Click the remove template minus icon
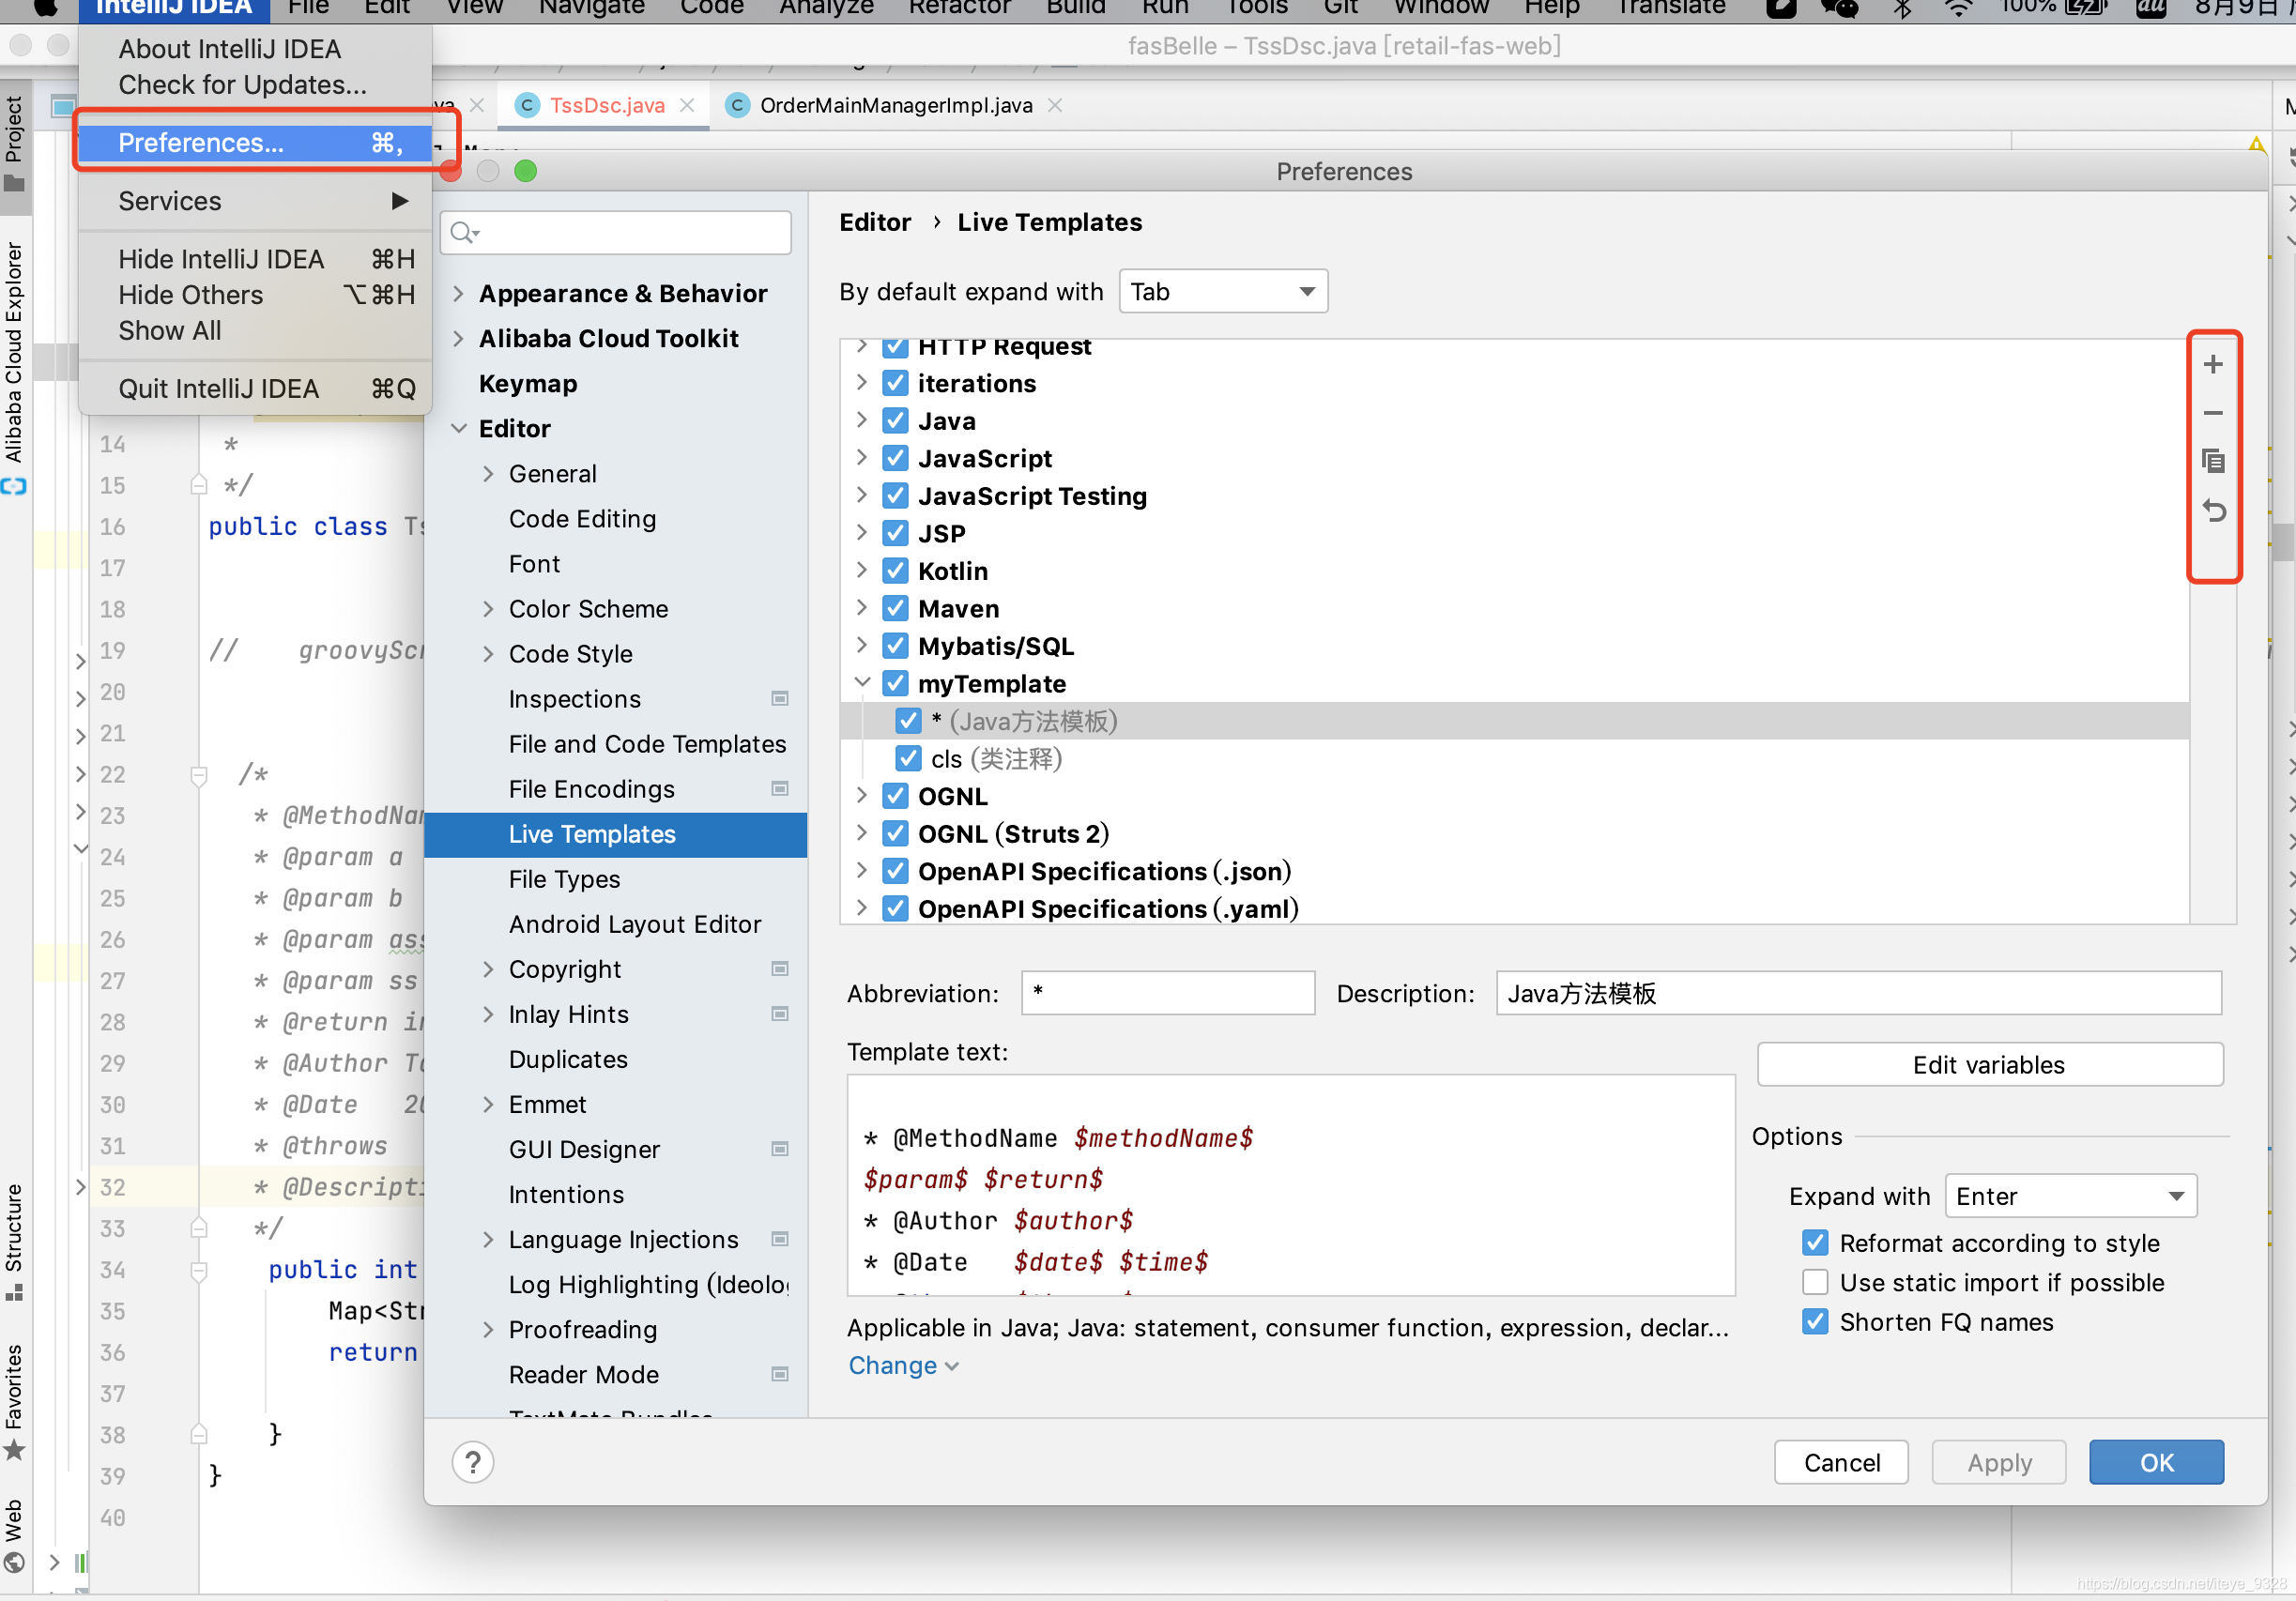 coord(2212,413)
